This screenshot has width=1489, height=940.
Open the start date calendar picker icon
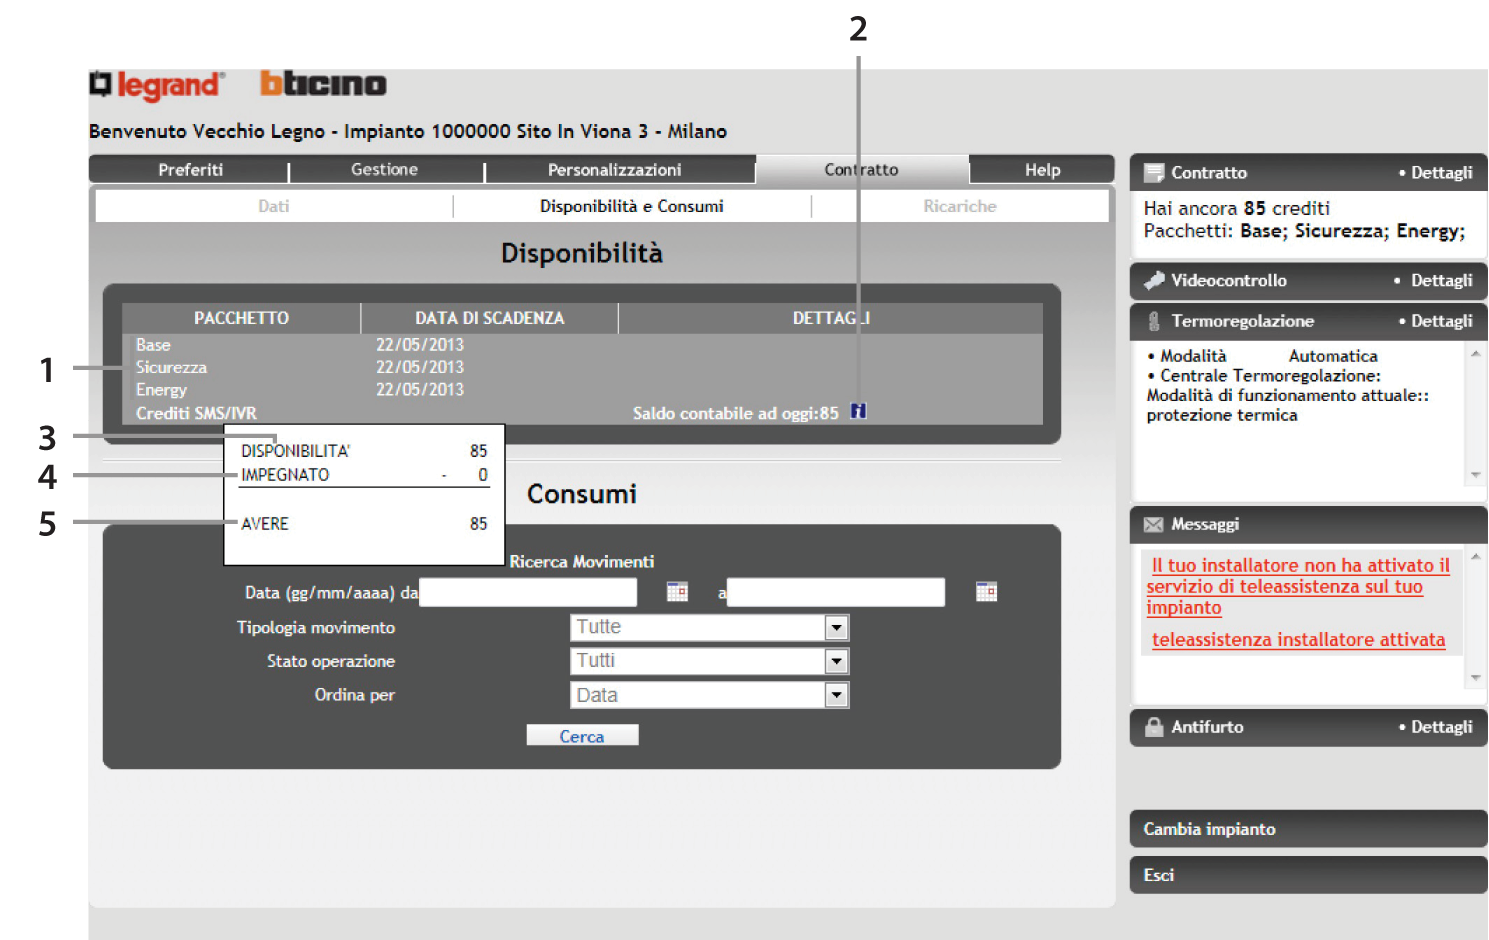pos(677,592)
